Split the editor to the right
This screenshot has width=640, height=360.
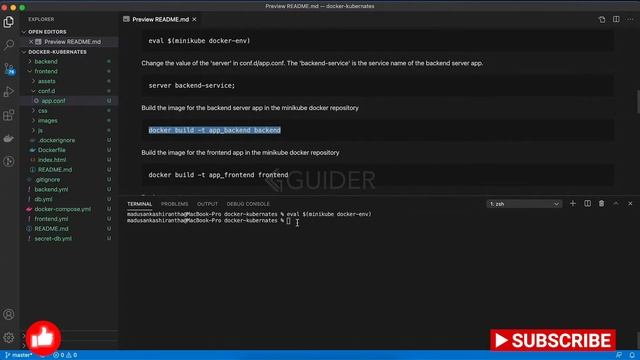[616, 19]
